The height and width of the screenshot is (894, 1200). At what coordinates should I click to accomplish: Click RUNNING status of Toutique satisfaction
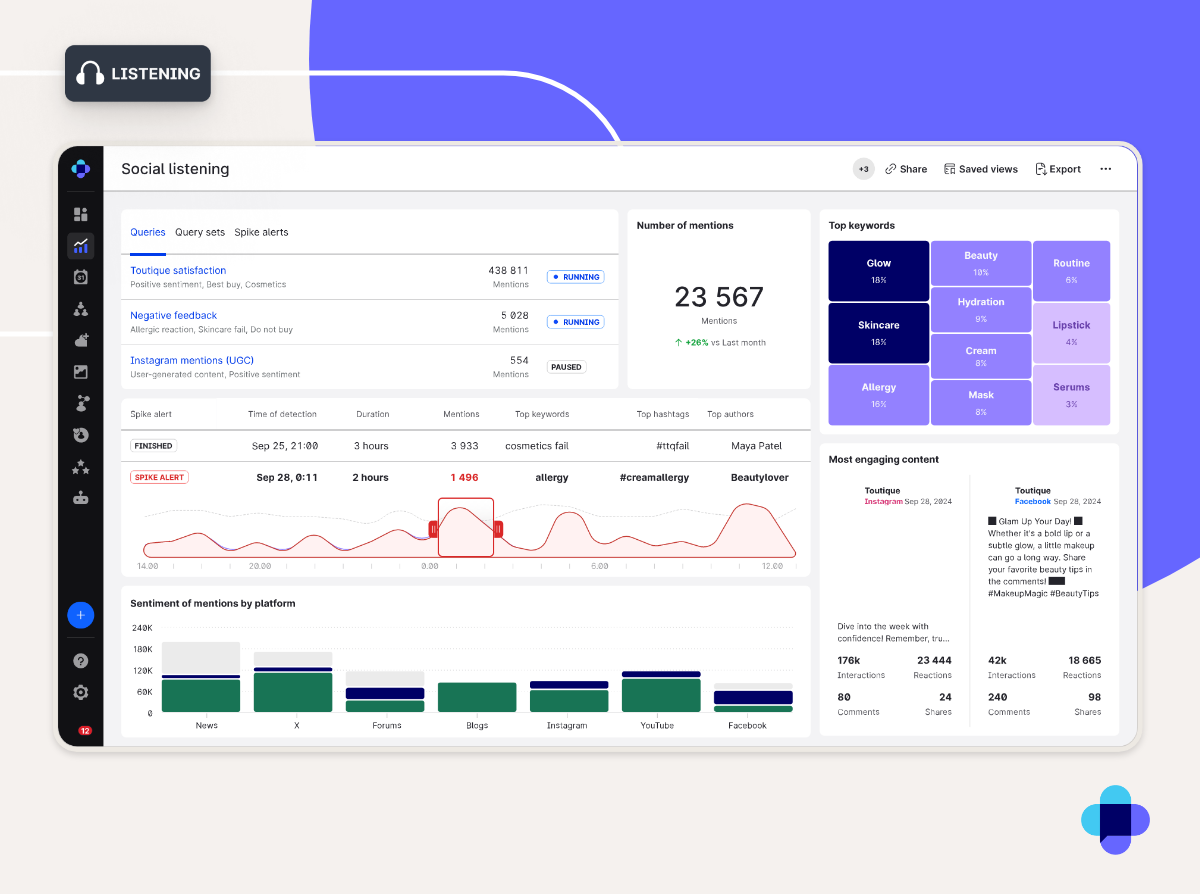(x=575, y=277)
